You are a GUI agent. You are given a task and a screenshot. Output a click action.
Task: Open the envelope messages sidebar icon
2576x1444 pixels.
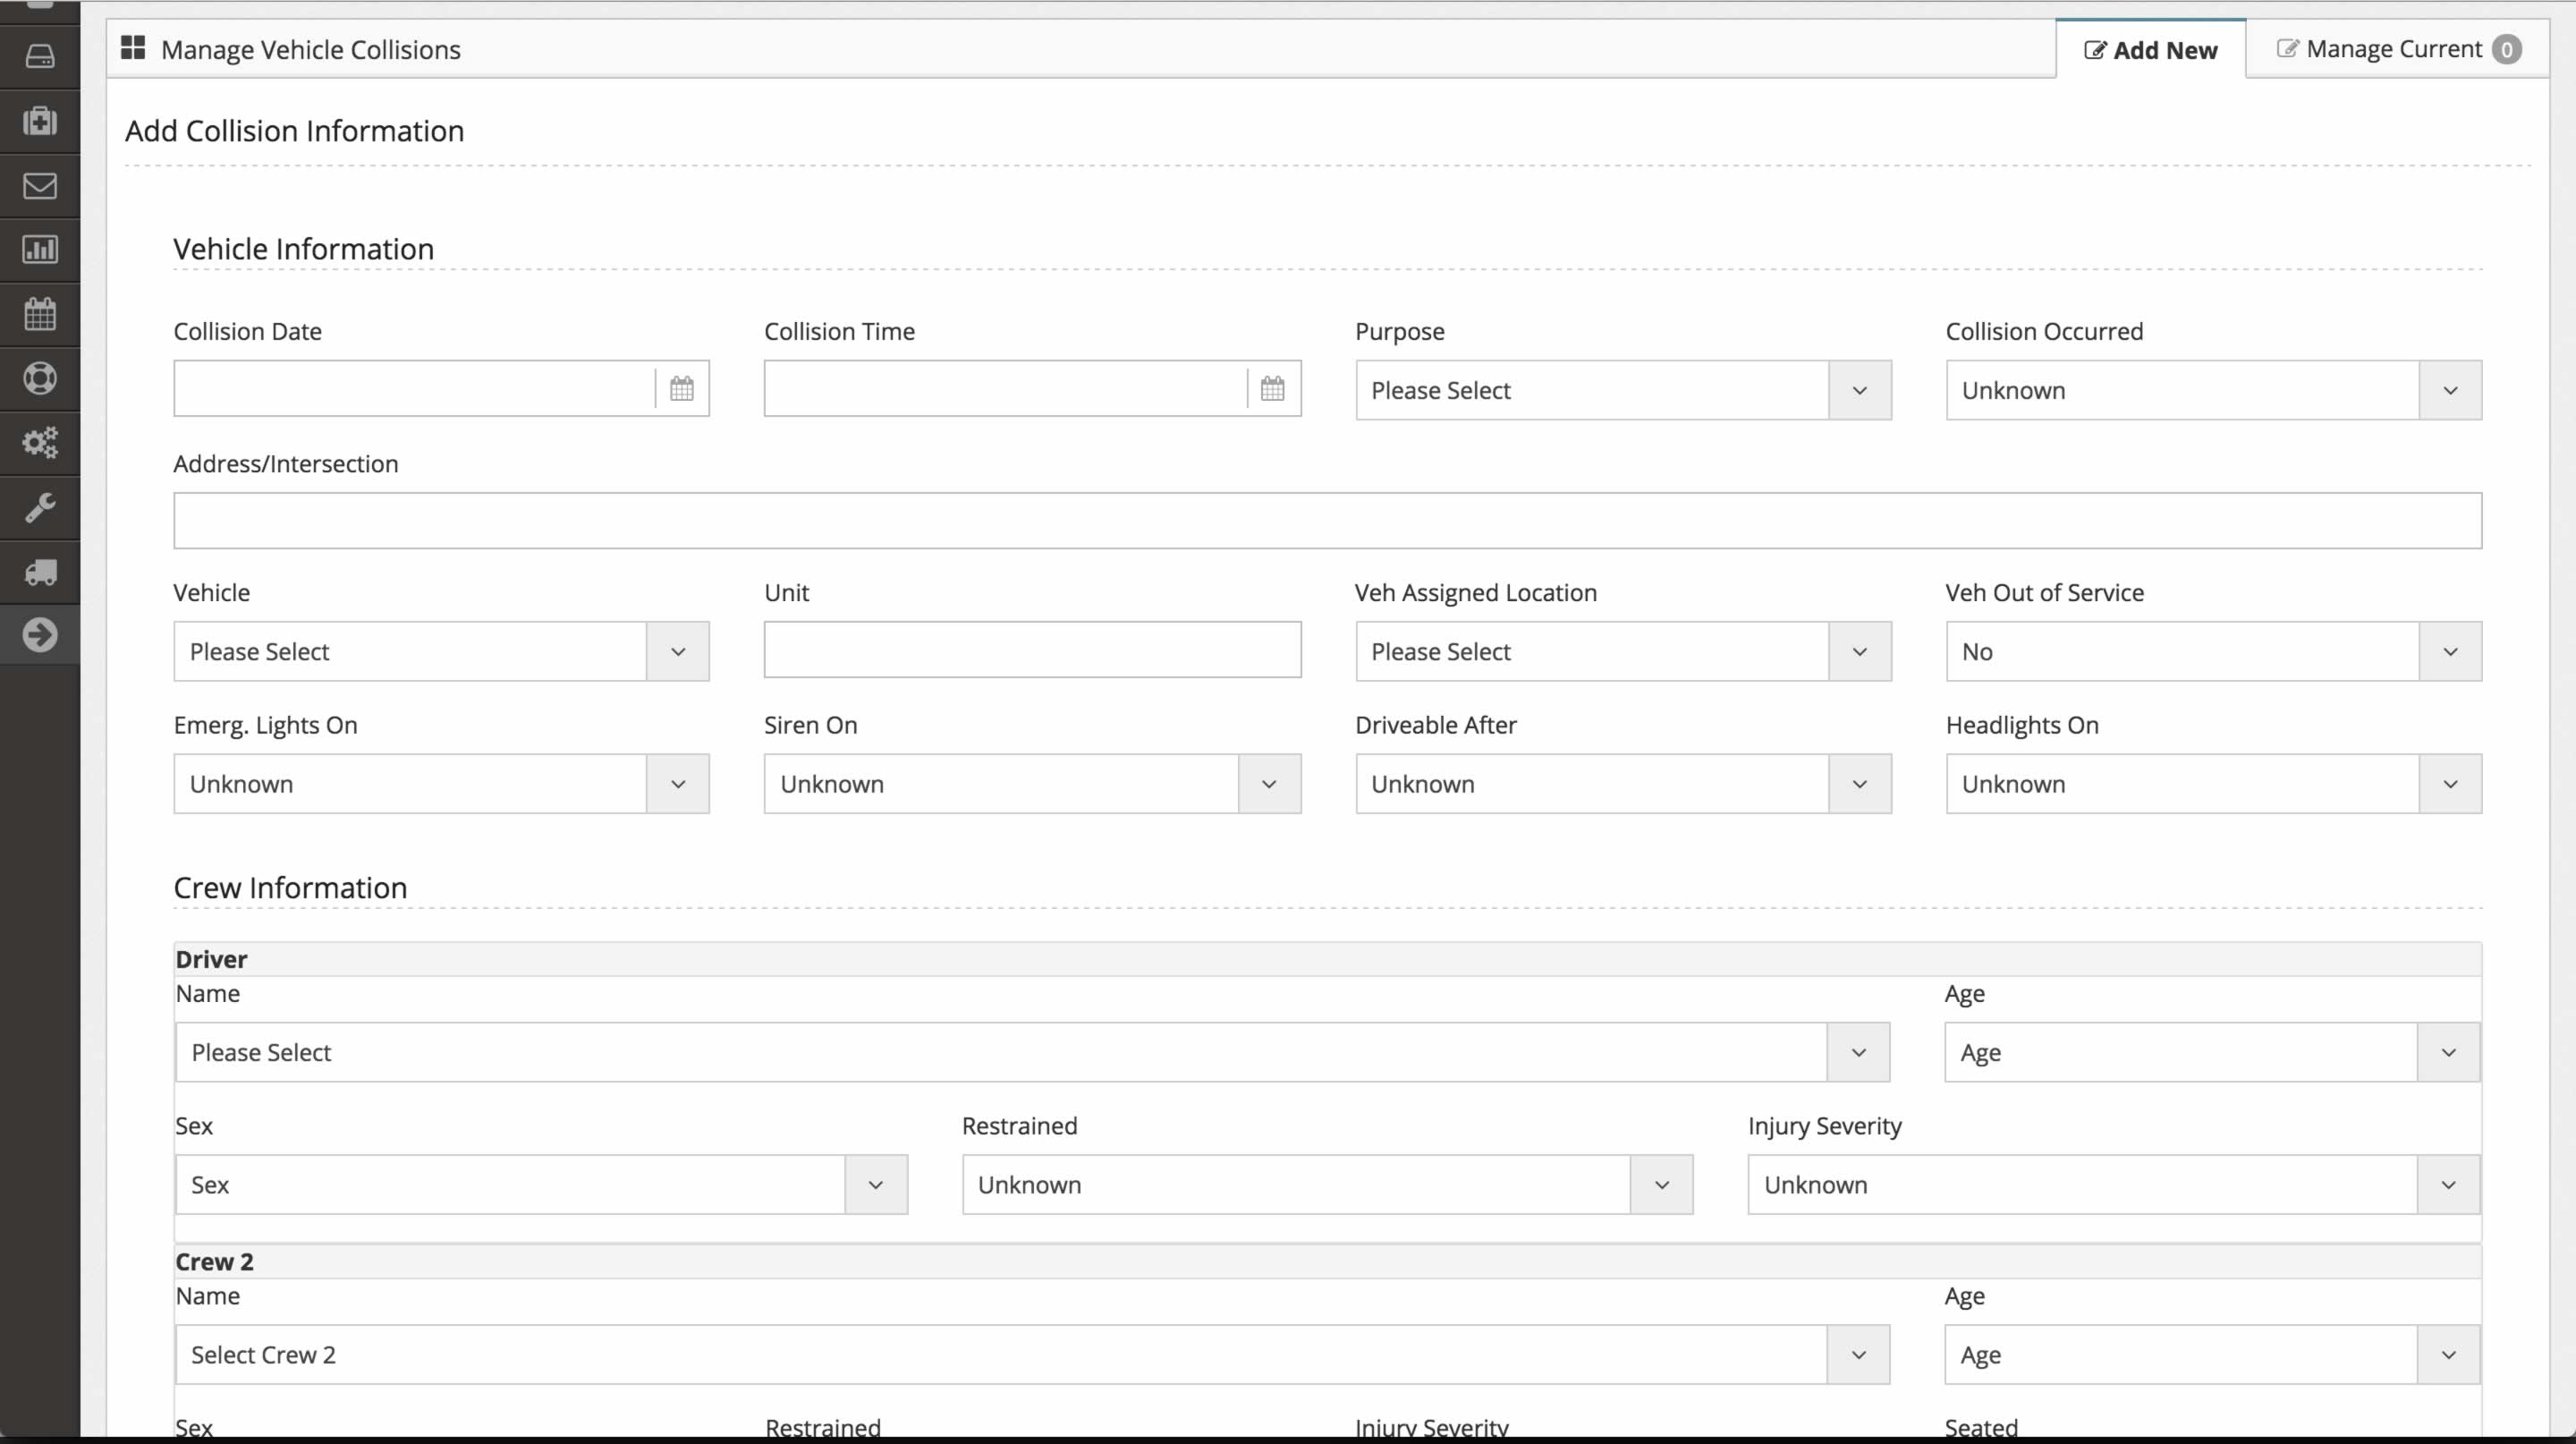click(x=40, y=186)
